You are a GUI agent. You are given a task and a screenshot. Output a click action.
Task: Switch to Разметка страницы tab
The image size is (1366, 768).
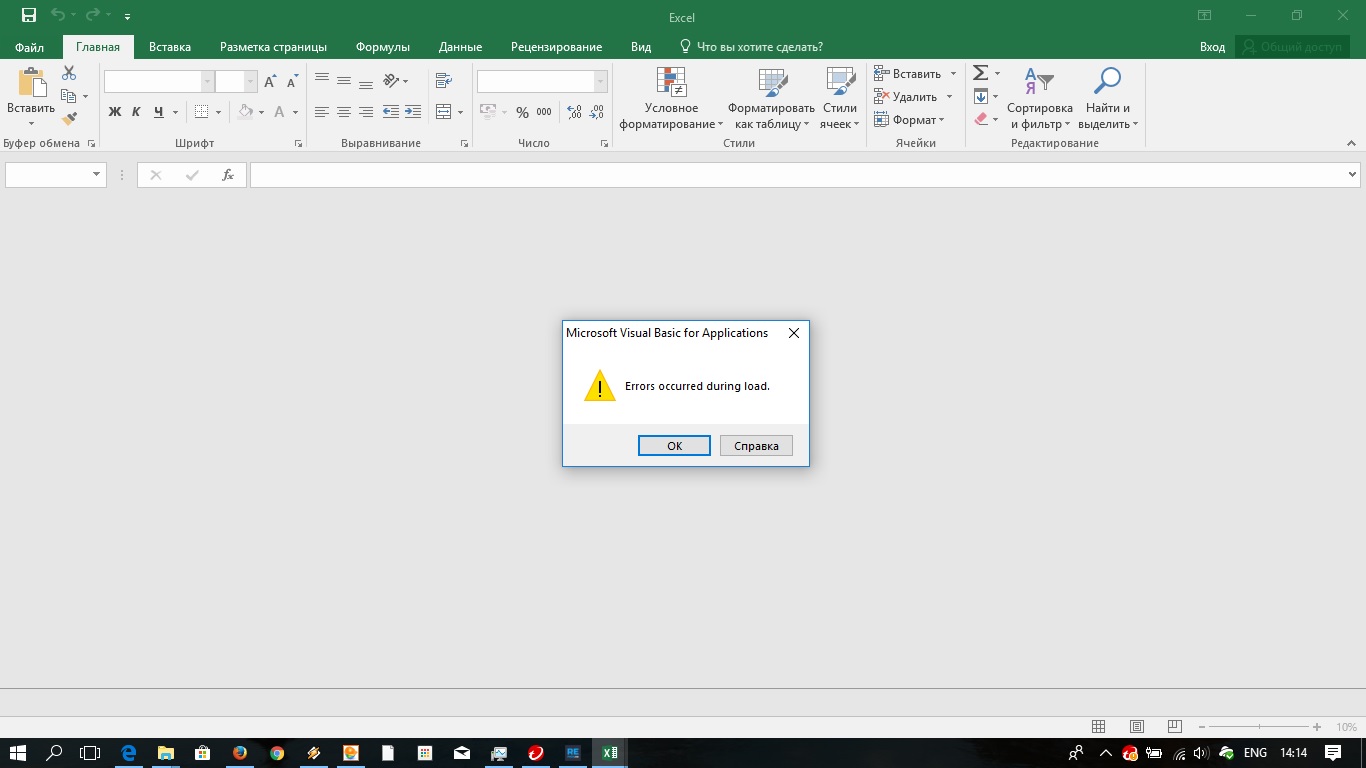[273, 47]
